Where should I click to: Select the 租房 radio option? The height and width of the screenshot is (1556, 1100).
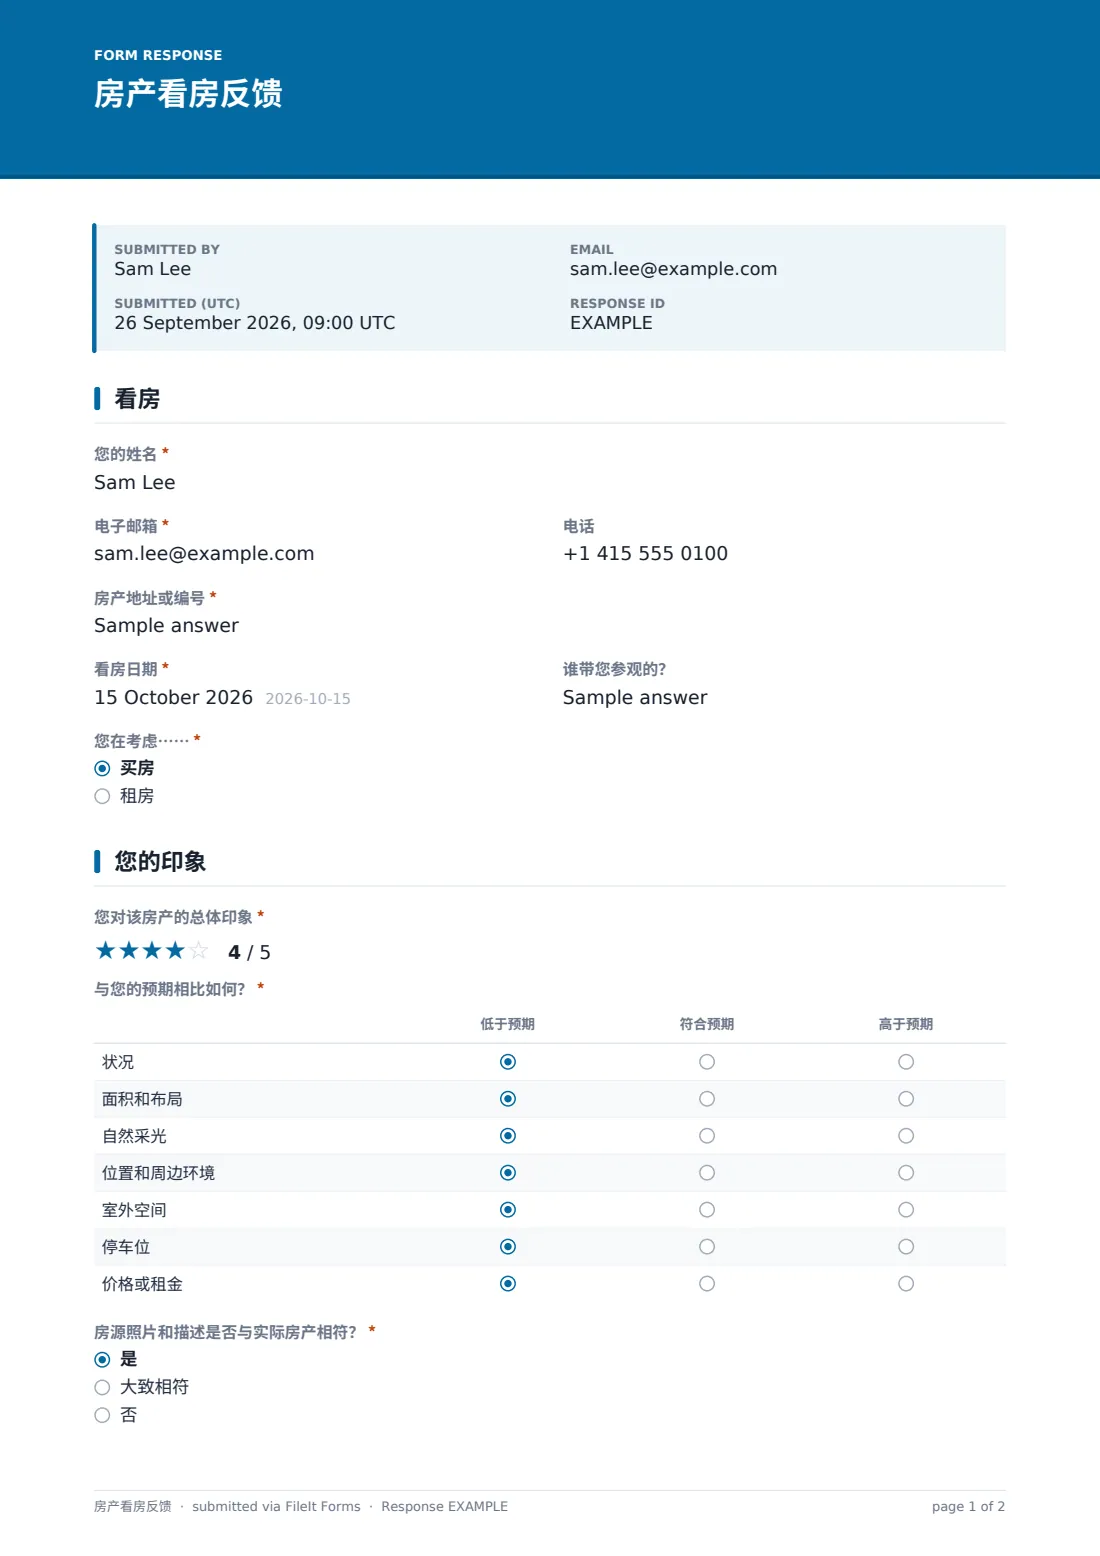(x=102, y=796)
